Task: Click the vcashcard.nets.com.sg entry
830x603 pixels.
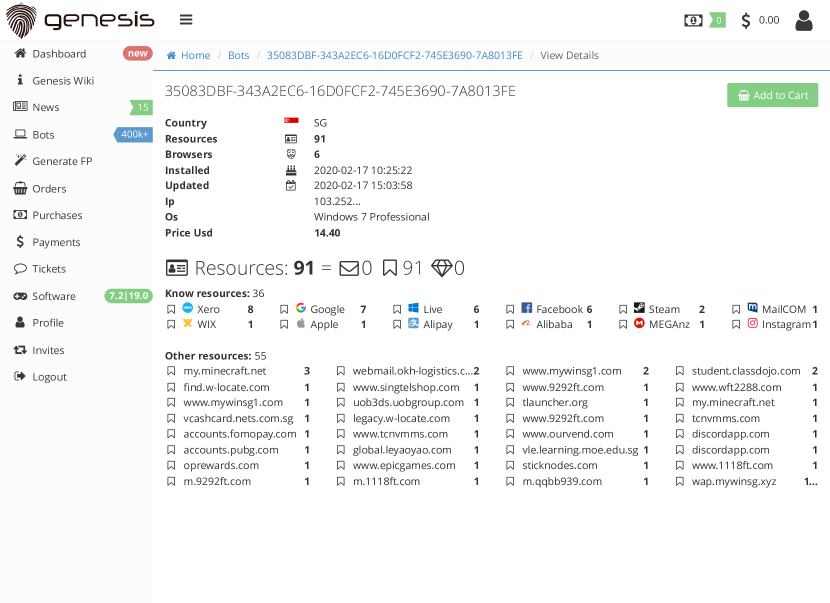Action: pyautogui.click(x=238, y=418)
